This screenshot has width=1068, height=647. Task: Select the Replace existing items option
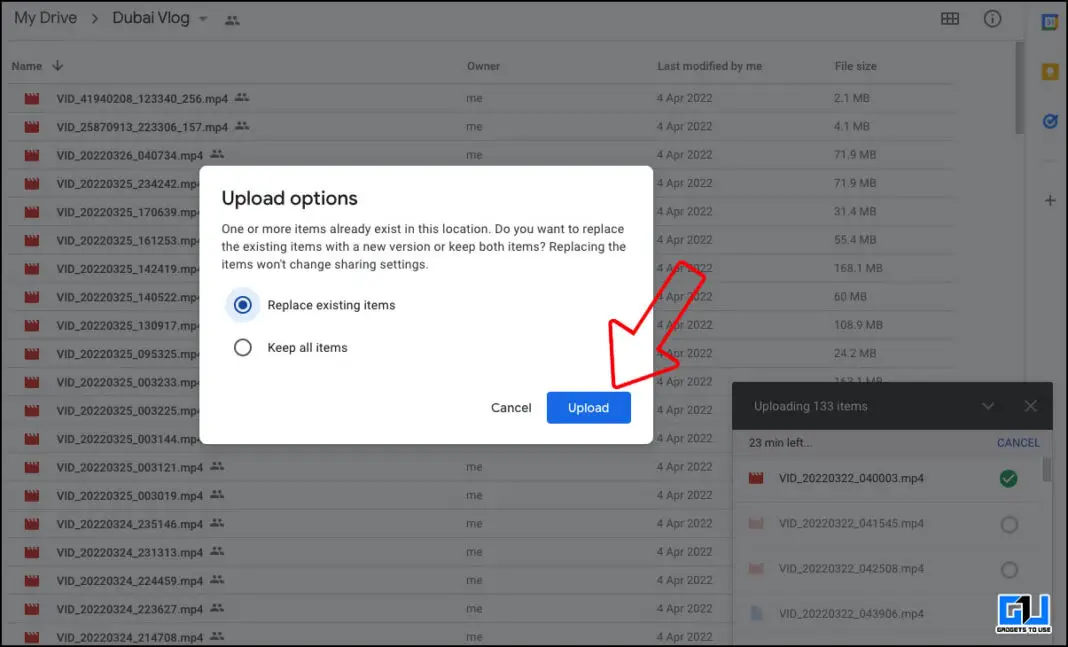[242, 305]
